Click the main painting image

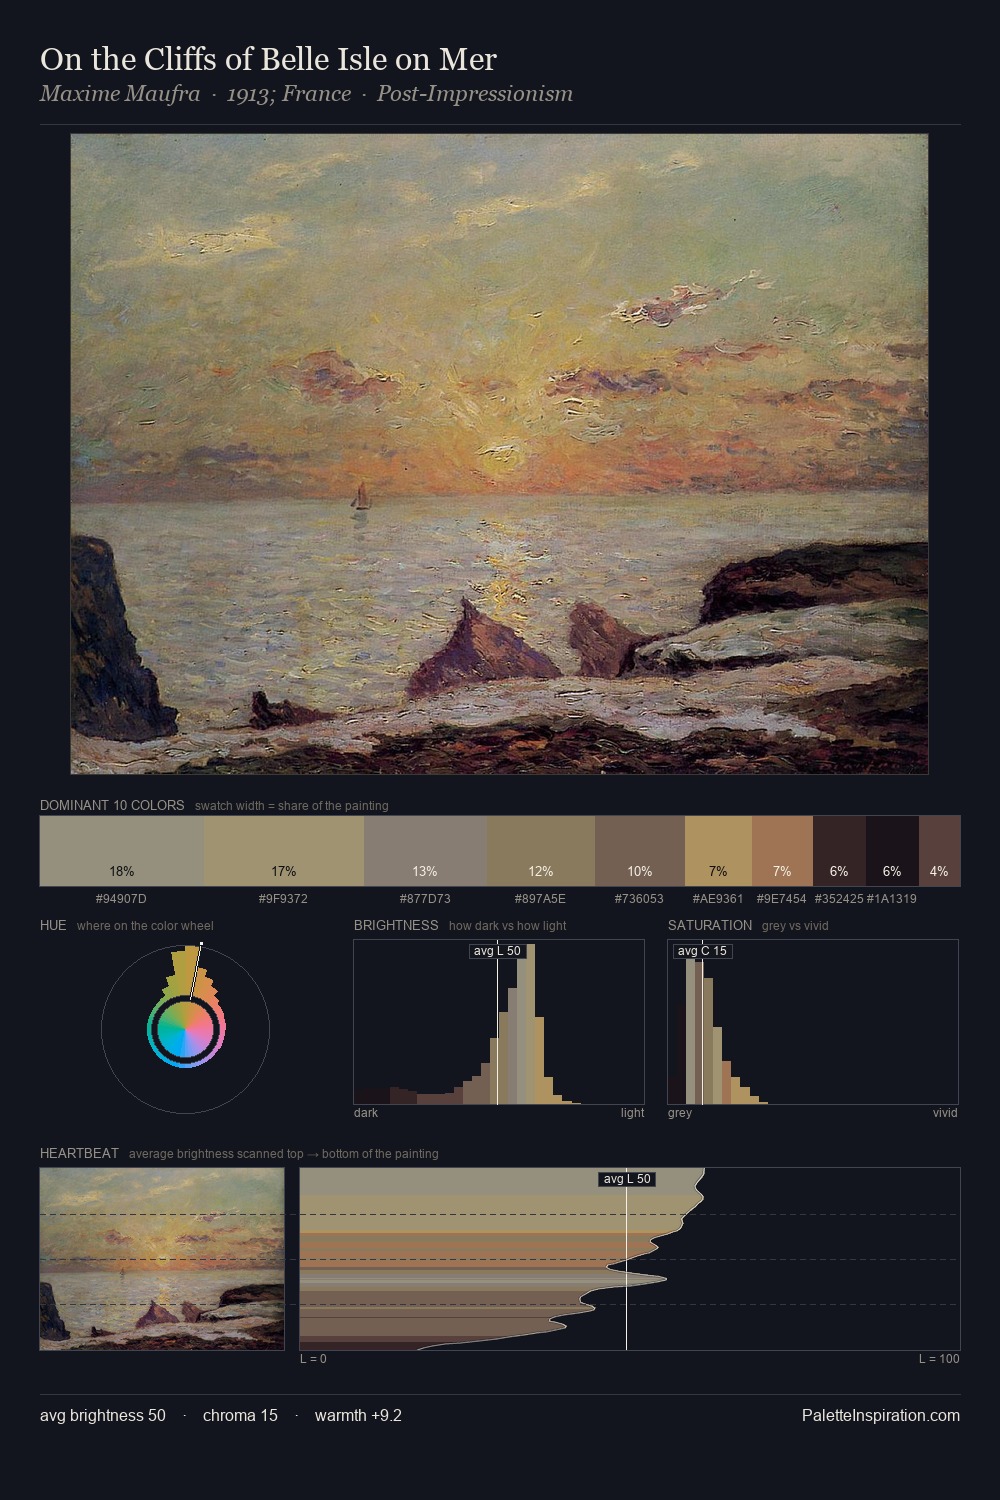tap(499, 454)
